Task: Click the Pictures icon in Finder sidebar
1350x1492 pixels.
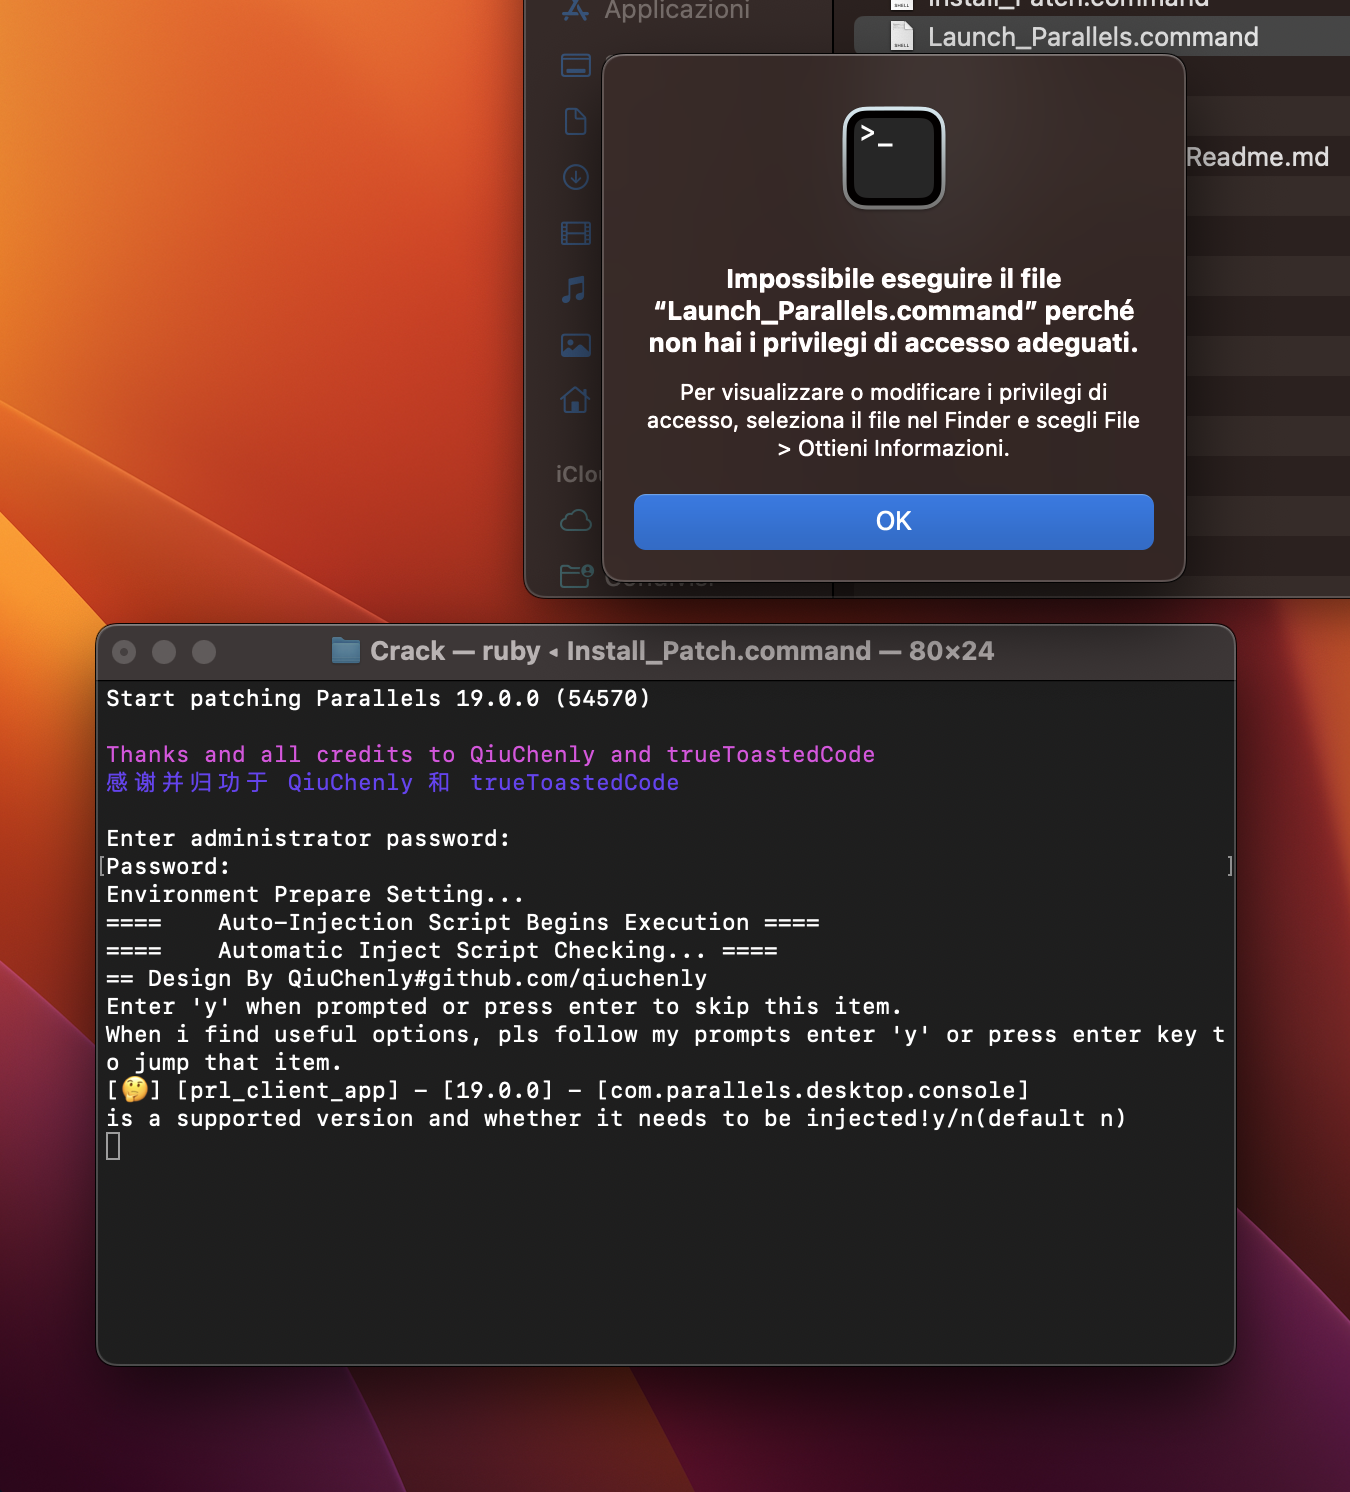Action: tap(575, 345)
